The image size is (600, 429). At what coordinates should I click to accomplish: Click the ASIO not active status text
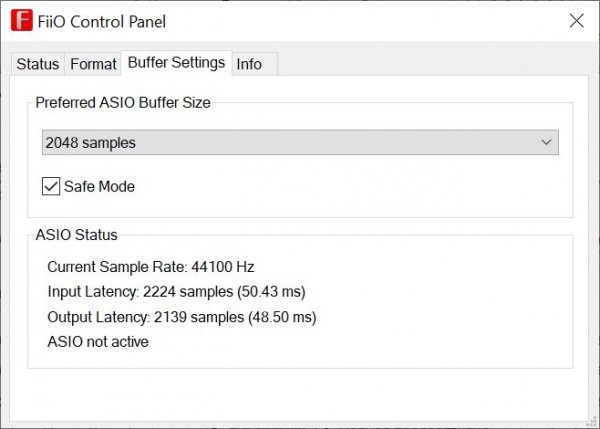click(x=98, y=342)
